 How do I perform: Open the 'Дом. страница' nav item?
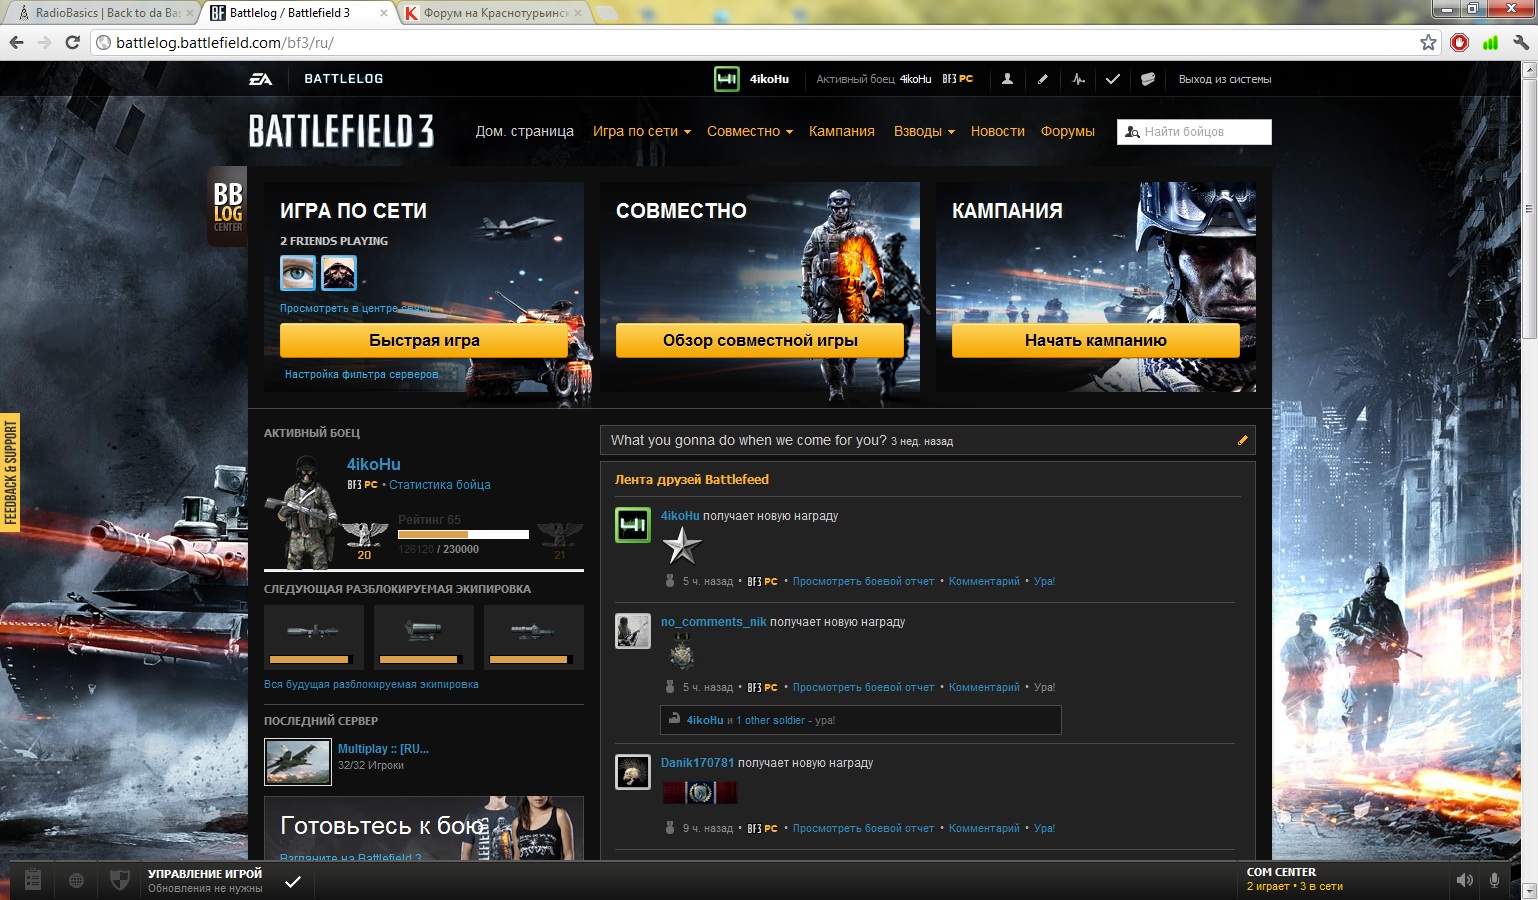525,131
